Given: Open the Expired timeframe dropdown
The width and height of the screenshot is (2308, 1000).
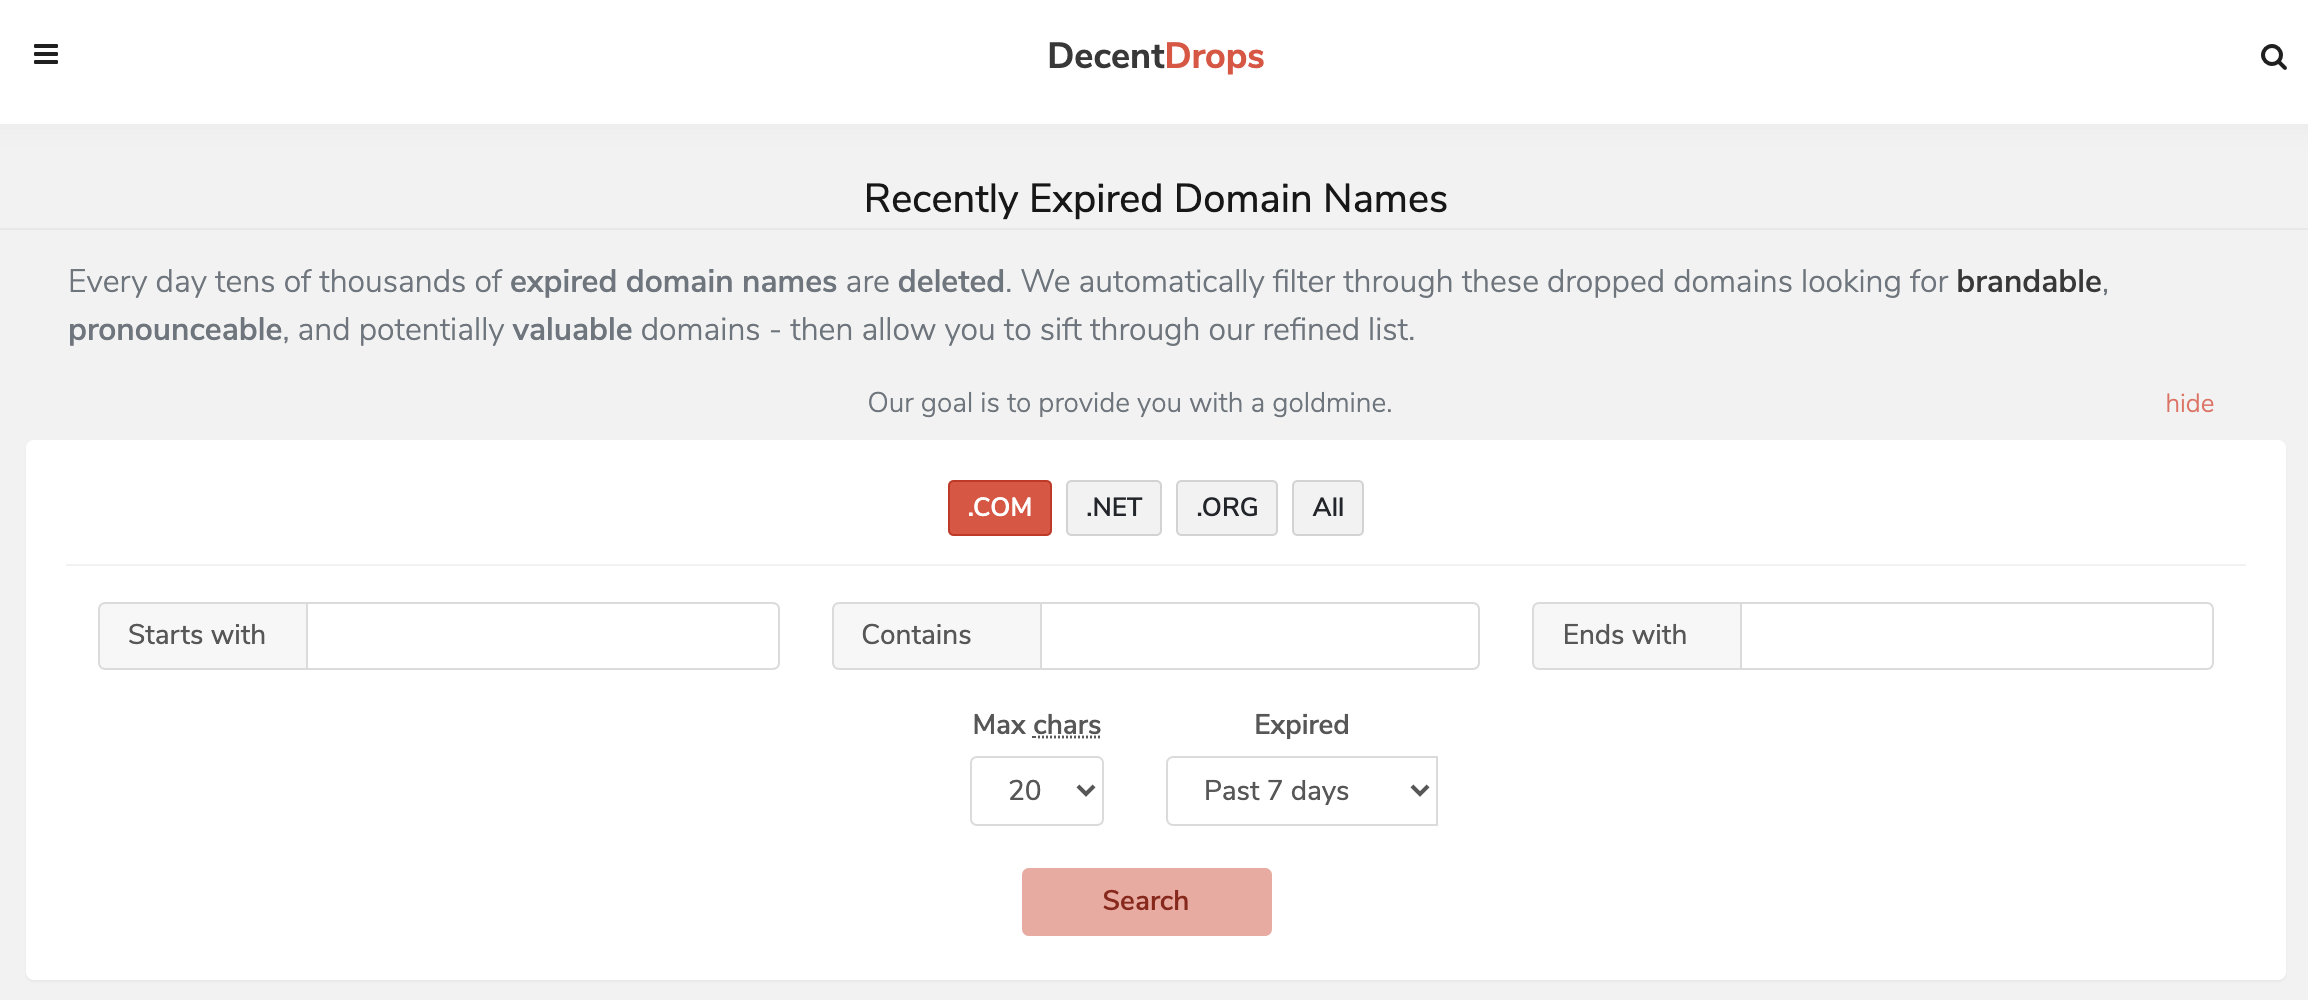Looking at the screenshot, I should 1300,790.
